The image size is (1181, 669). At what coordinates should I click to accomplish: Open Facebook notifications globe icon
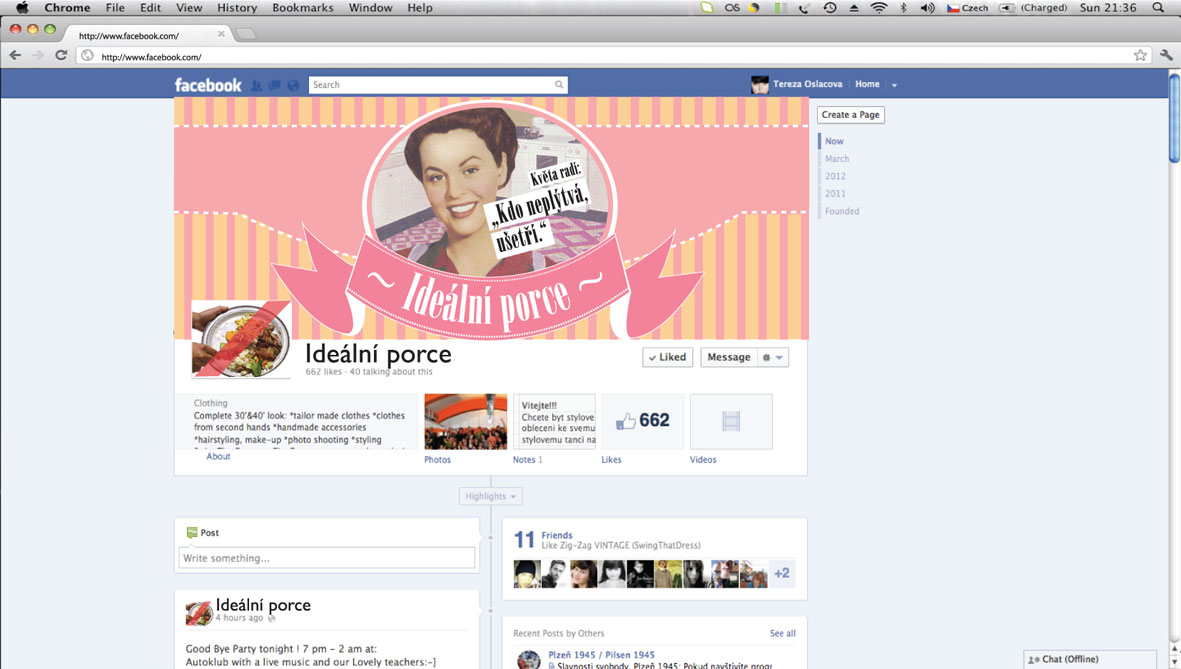293,85
